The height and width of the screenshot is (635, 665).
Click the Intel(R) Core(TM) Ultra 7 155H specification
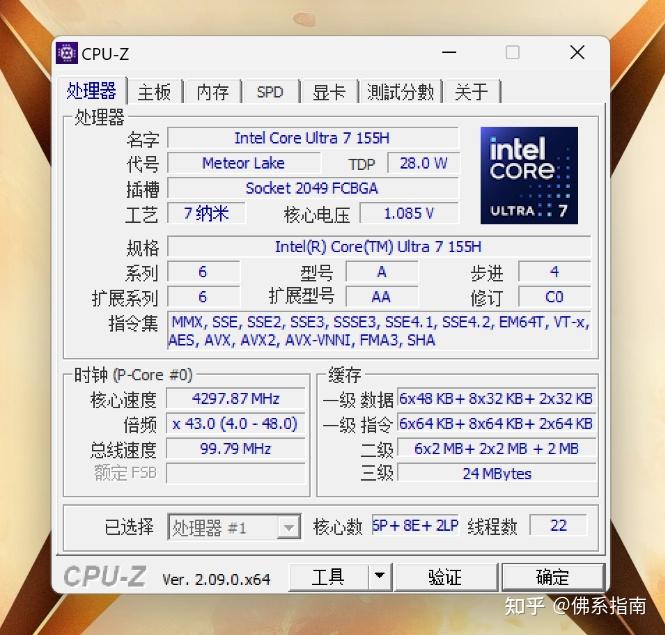pos(379,246)
